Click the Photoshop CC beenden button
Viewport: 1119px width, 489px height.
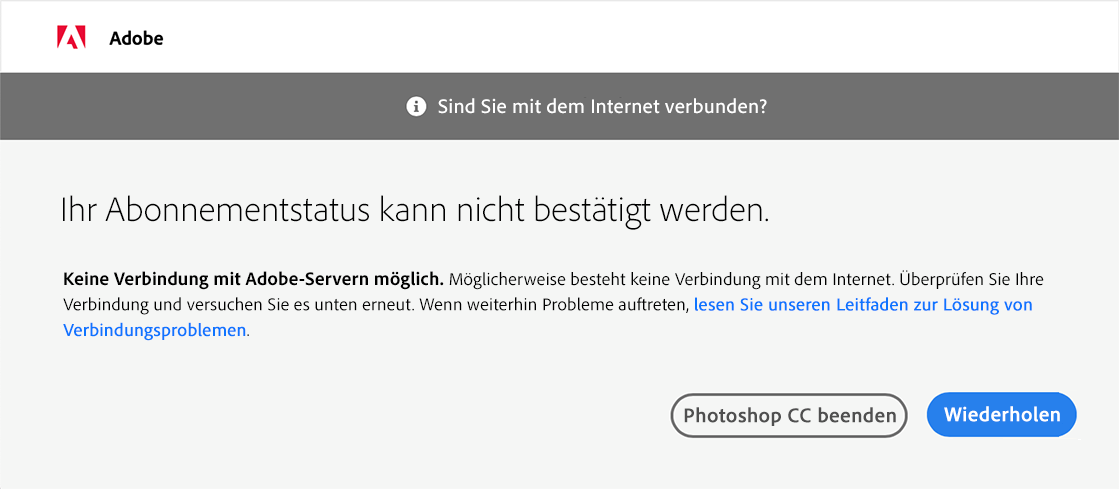coord(789,415)
